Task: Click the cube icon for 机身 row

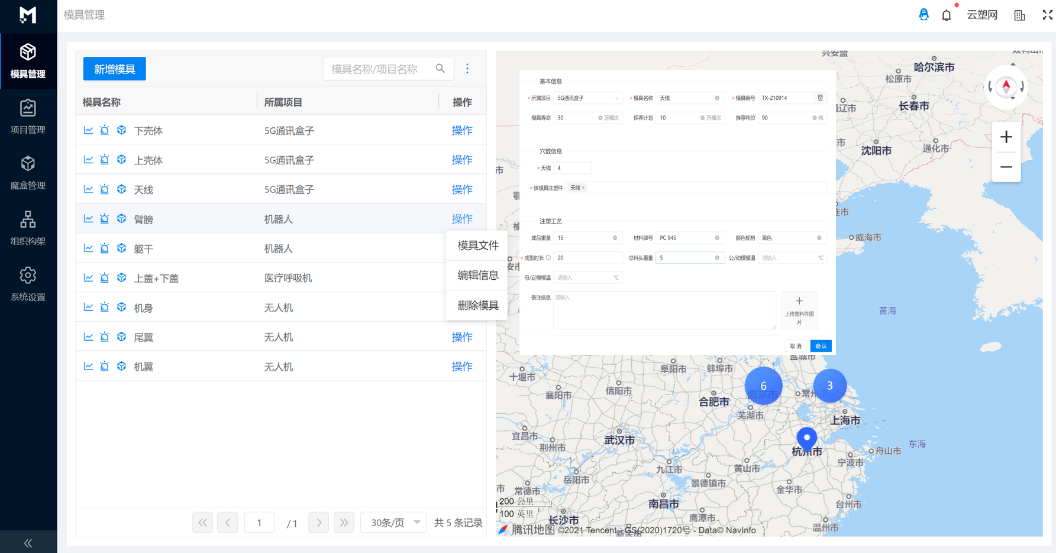Action: (x=121, y=308)
